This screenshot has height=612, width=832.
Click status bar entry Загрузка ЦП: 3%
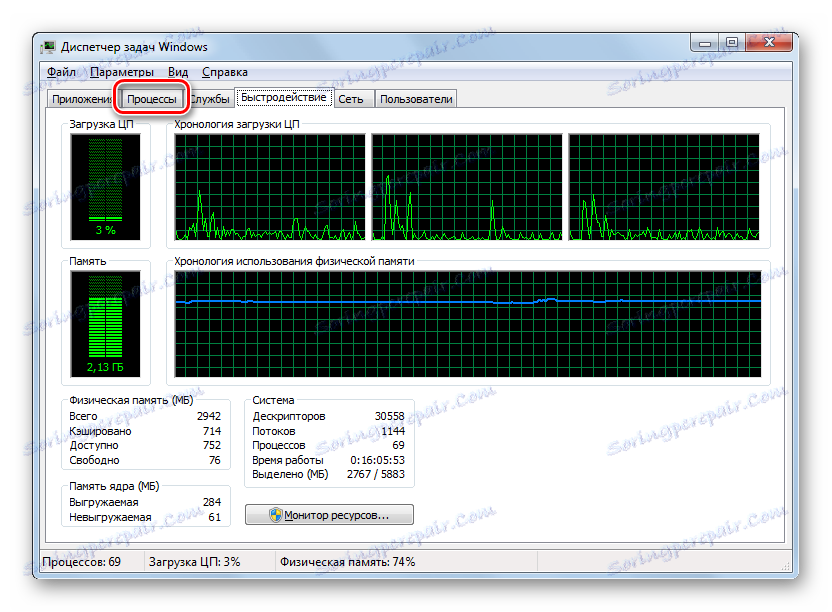click(x=194, y=562)
